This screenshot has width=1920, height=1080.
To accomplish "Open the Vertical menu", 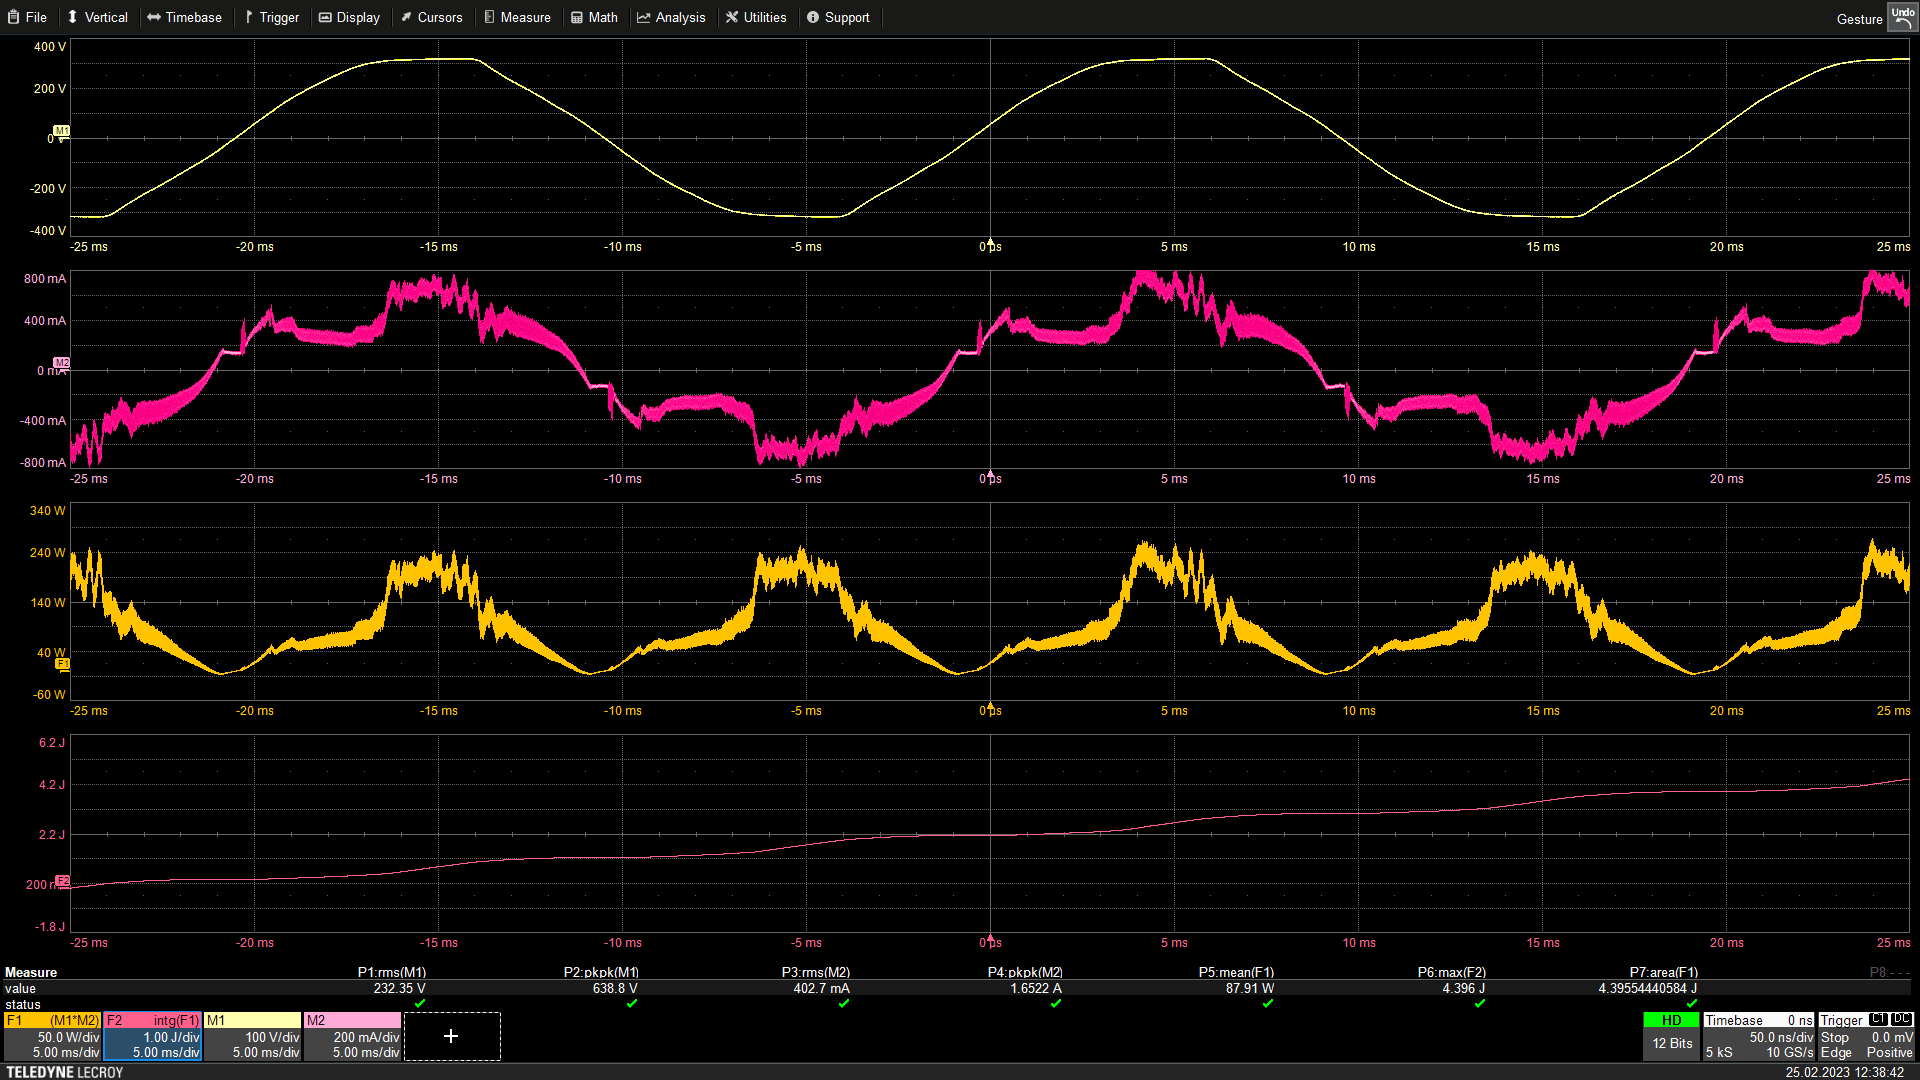I will point(97,17).
